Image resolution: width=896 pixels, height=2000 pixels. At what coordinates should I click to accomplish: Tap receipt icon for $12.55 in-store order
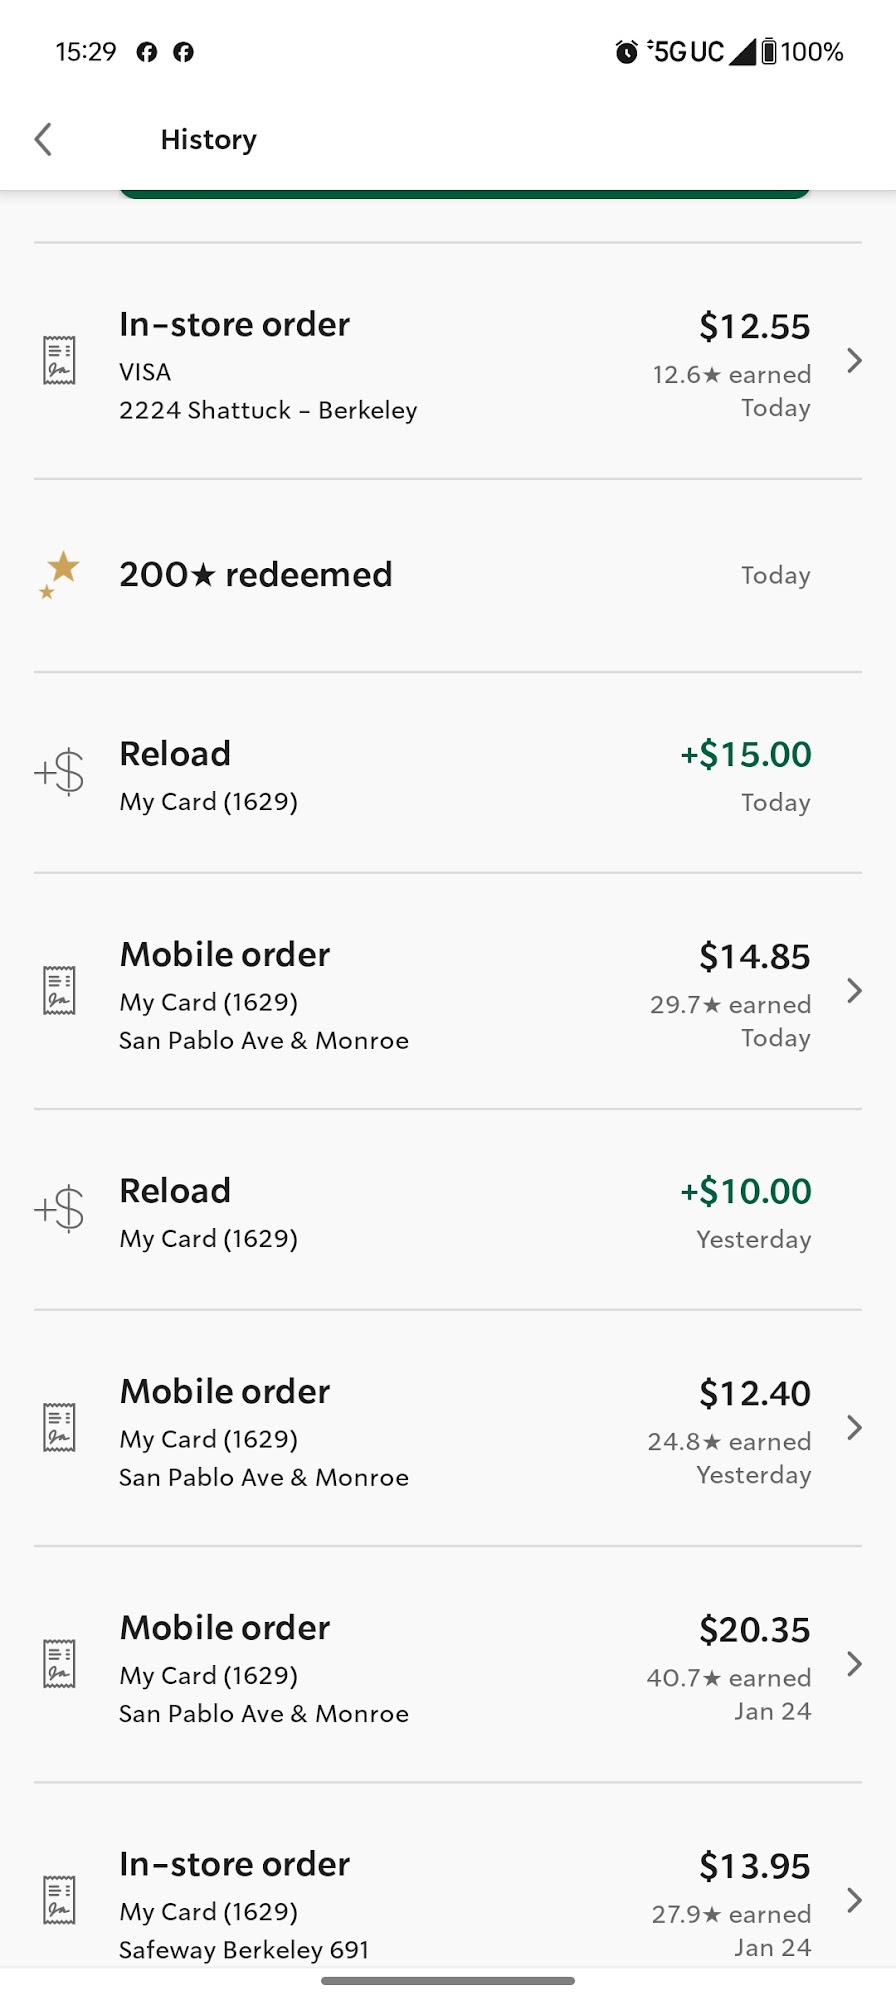coord(59,360)
